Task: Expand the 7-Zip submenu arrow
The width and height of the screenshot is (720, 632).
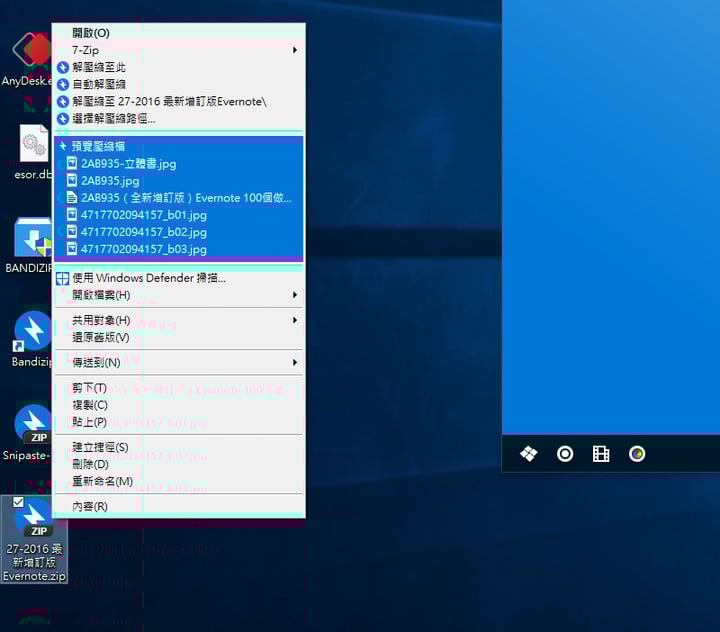Action: click(295, 50)
